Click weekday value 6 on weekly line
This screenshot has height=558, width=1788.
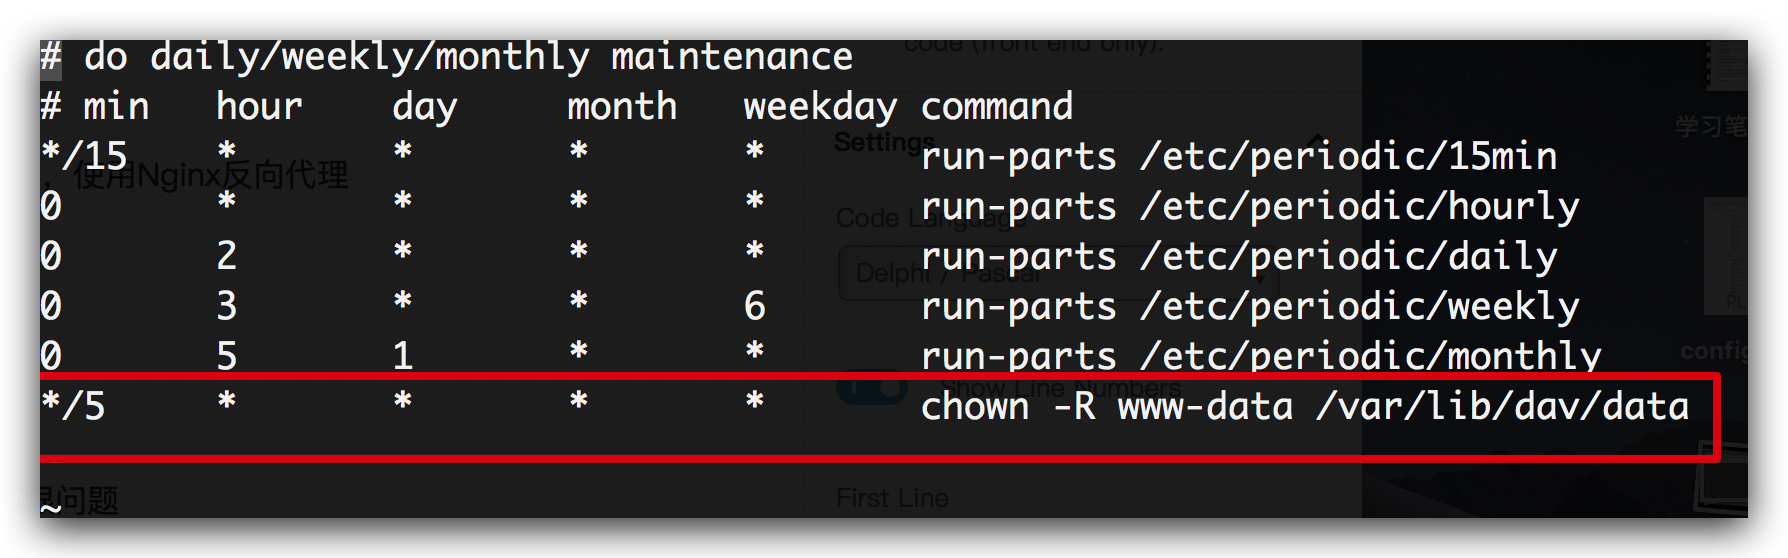pos(755,306)
